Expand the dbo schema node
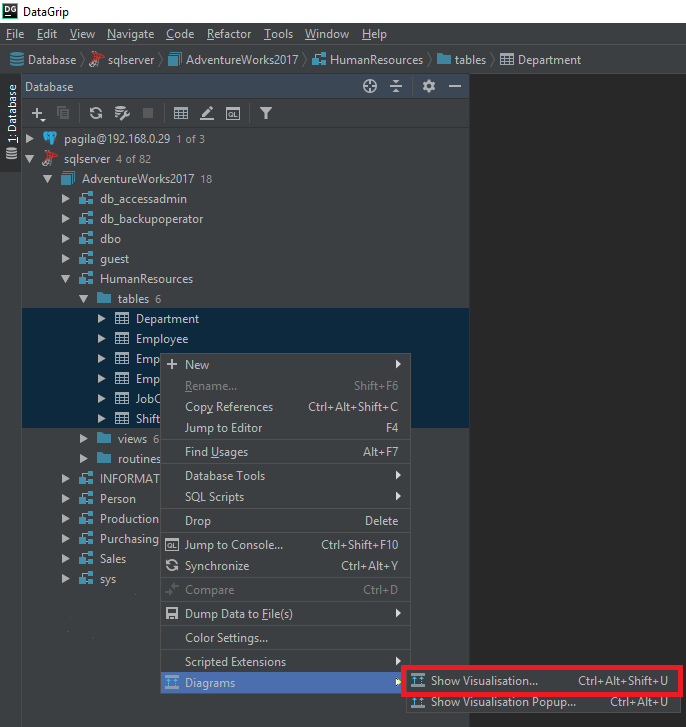The image size is (686, 727). [x=66, y=239]
